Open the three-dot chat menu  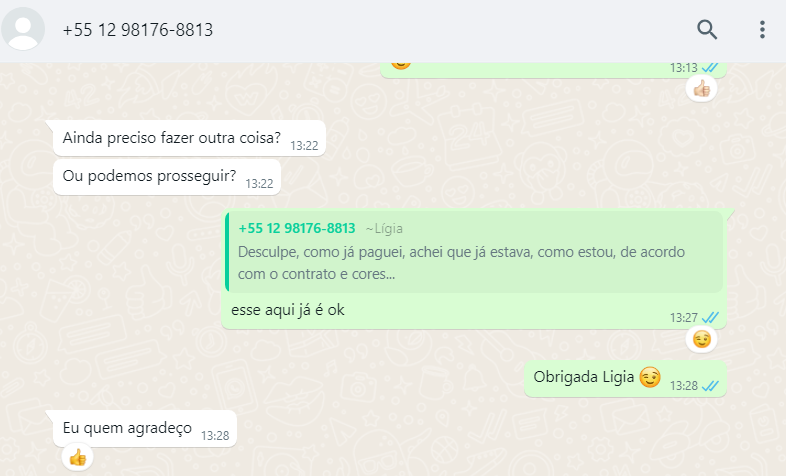pos(762,30)
